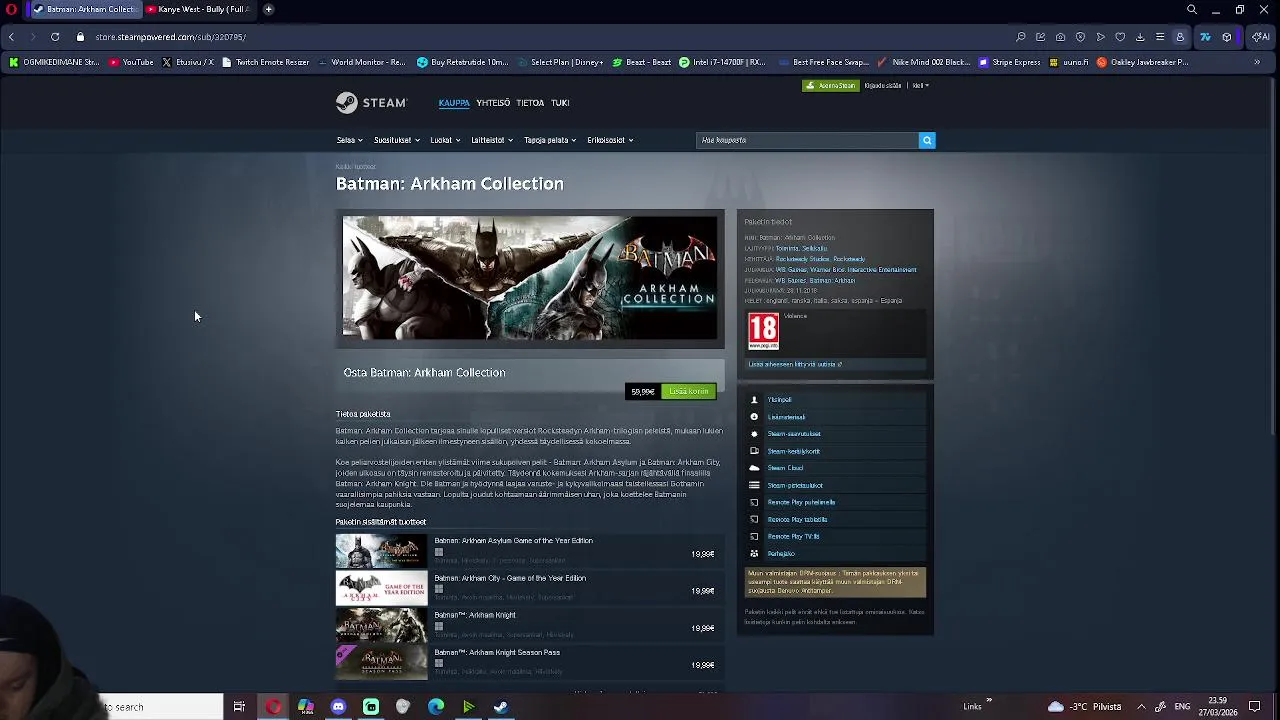This screenshot has width=1280, height=720.
Task: Click the store search magnifier button
Action: point(927,140)
